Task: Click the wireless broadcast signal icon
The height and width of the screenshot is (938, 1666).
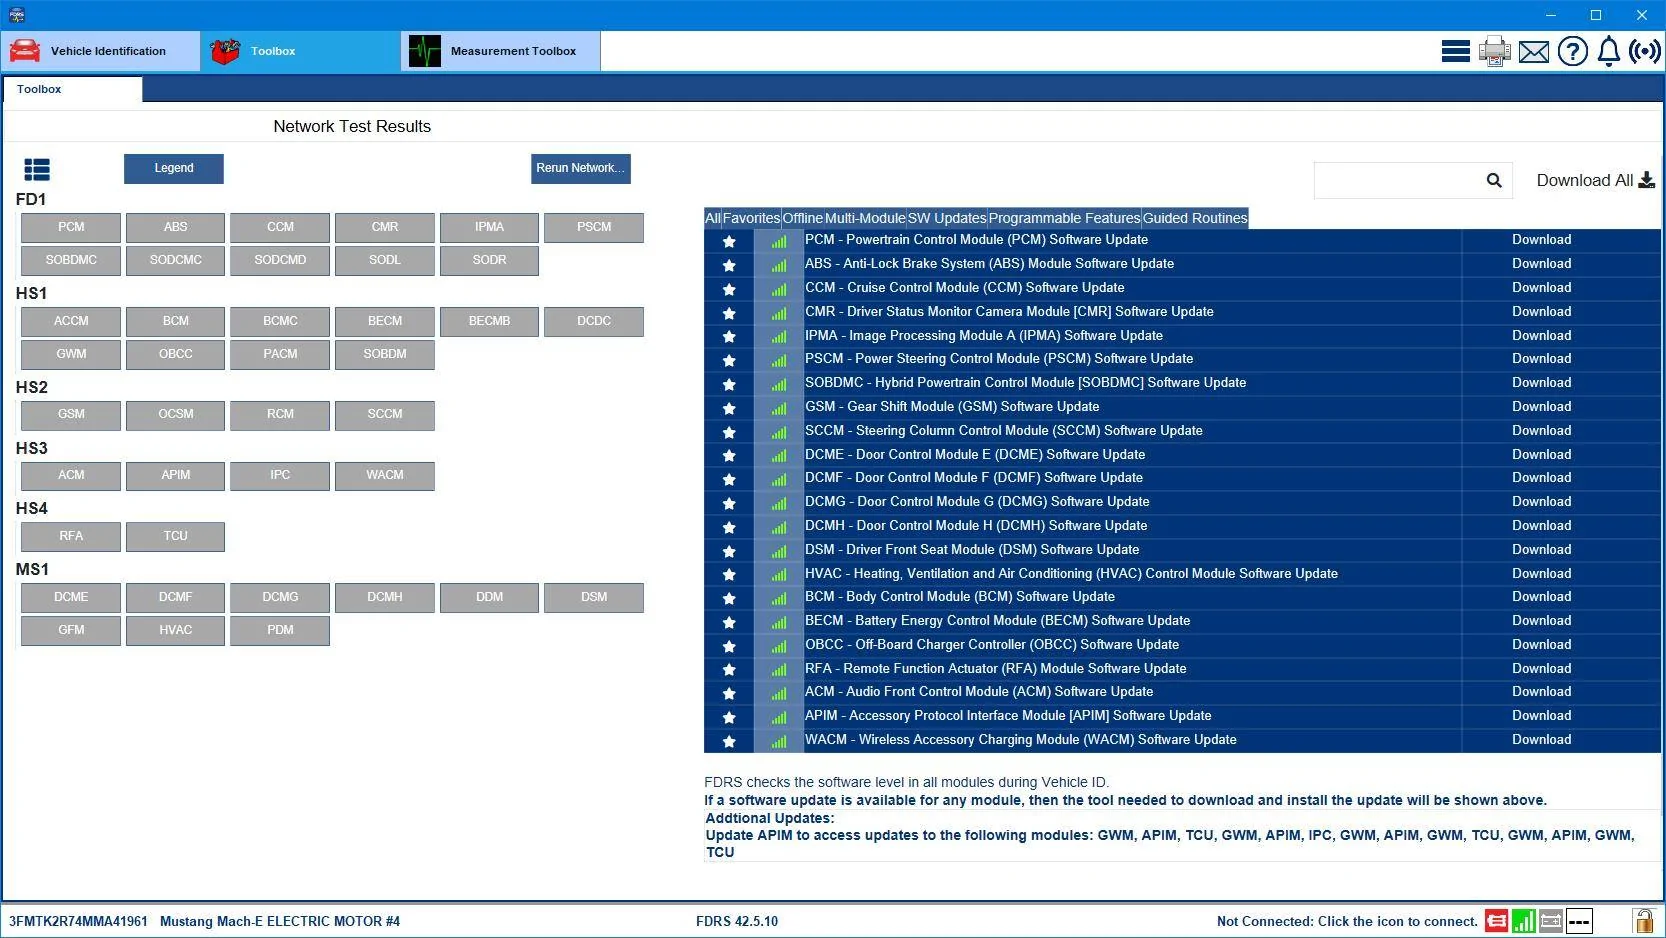Action: [1645, 51]
